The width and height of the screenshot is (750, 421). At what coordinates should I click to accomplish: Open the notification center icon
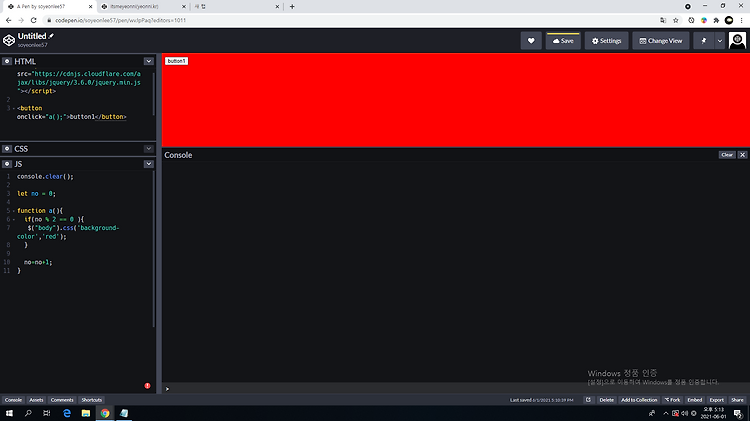point(739,413)
